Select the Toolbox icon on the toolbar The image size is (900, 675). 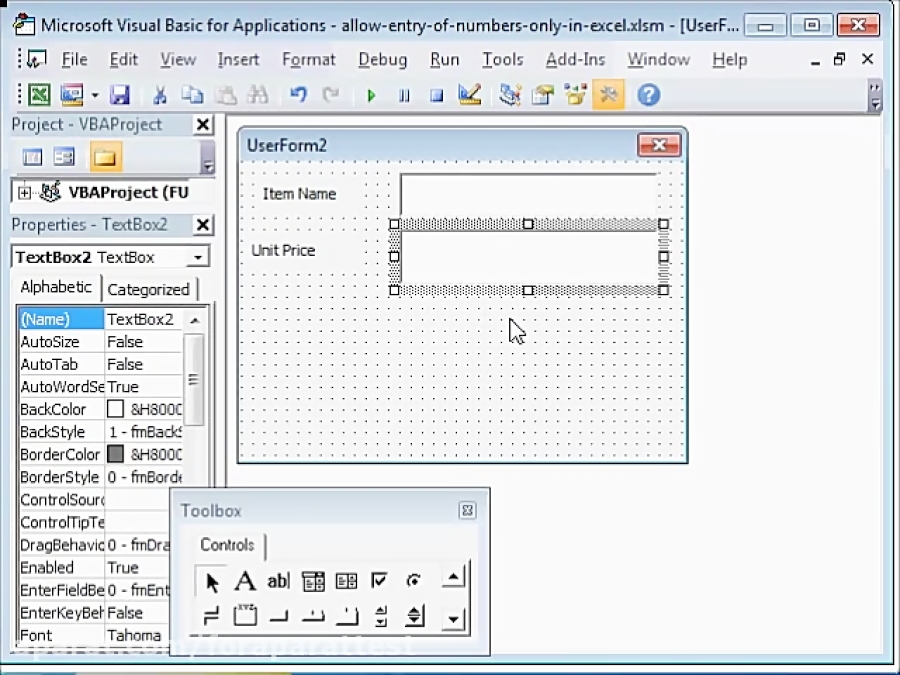click(610, 95)
